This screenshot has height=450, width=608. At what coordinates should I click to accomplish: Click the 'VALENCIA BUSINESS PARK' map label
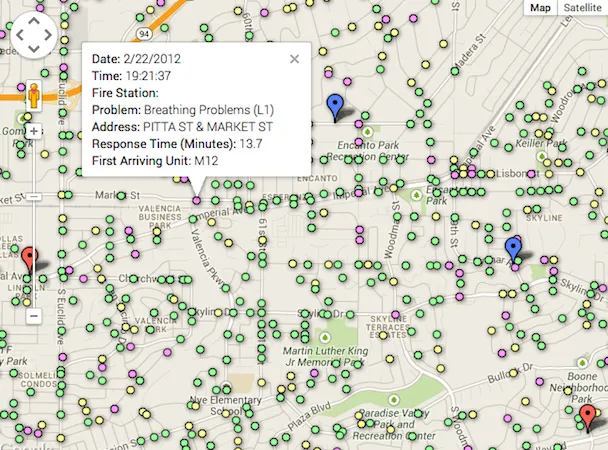click(x=160, y=217)
